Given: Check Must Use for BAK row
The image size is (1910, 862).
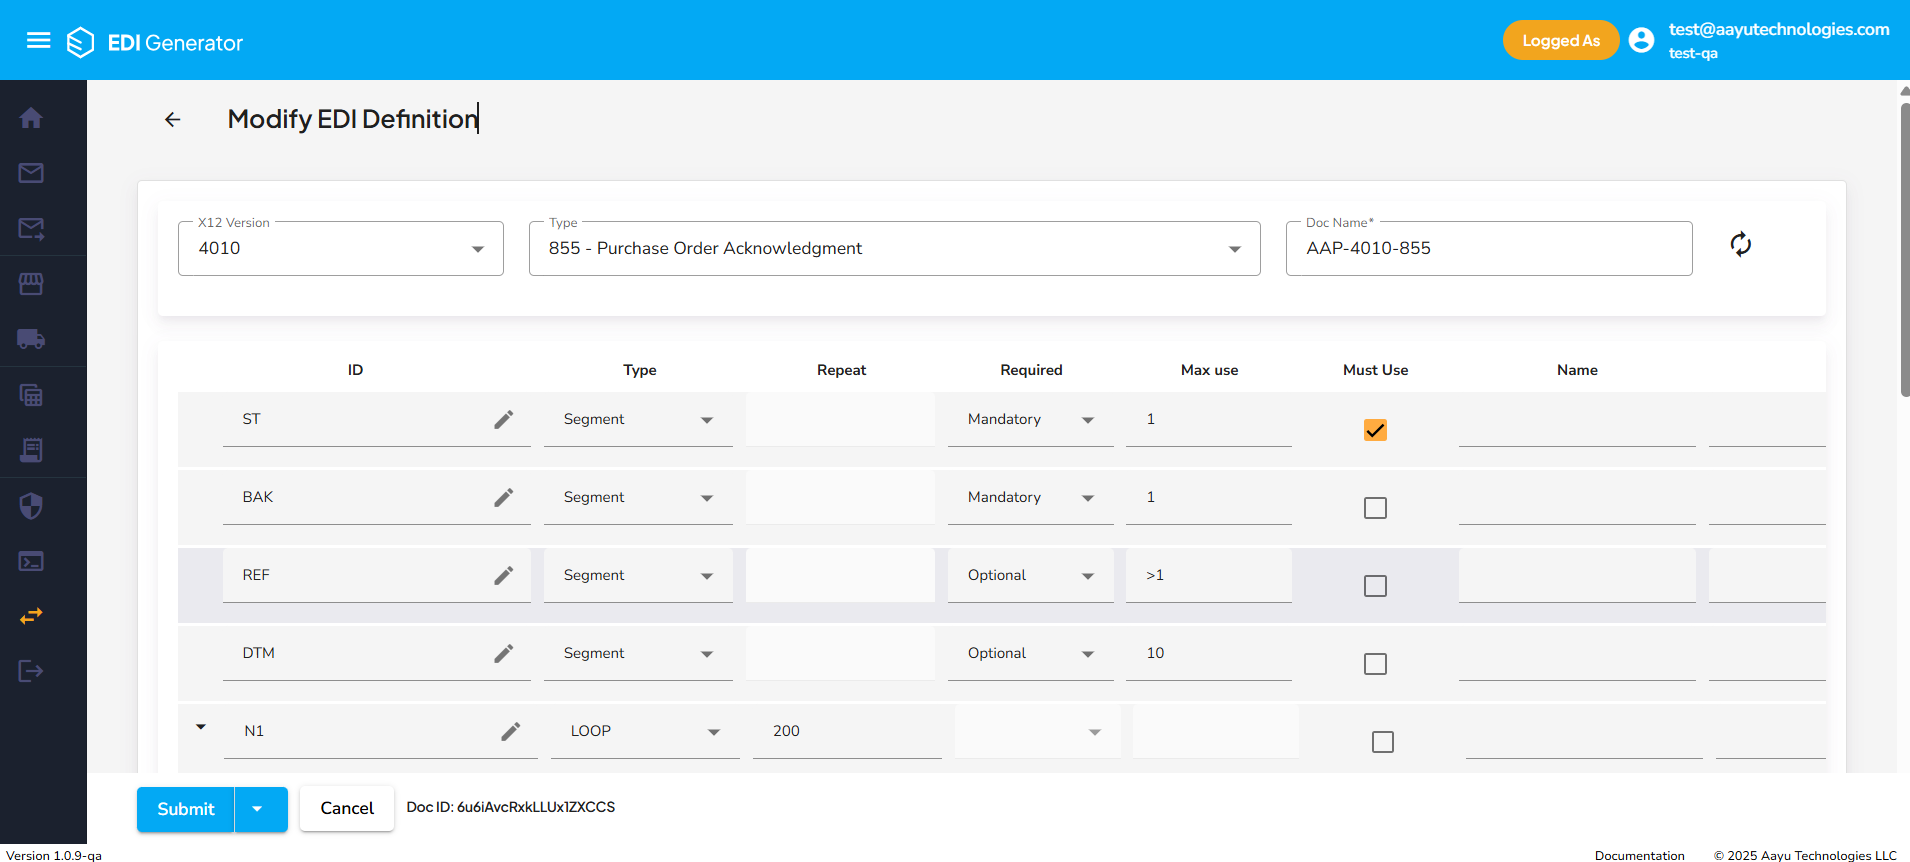Looking at the screenshot, I should 1375,508.
